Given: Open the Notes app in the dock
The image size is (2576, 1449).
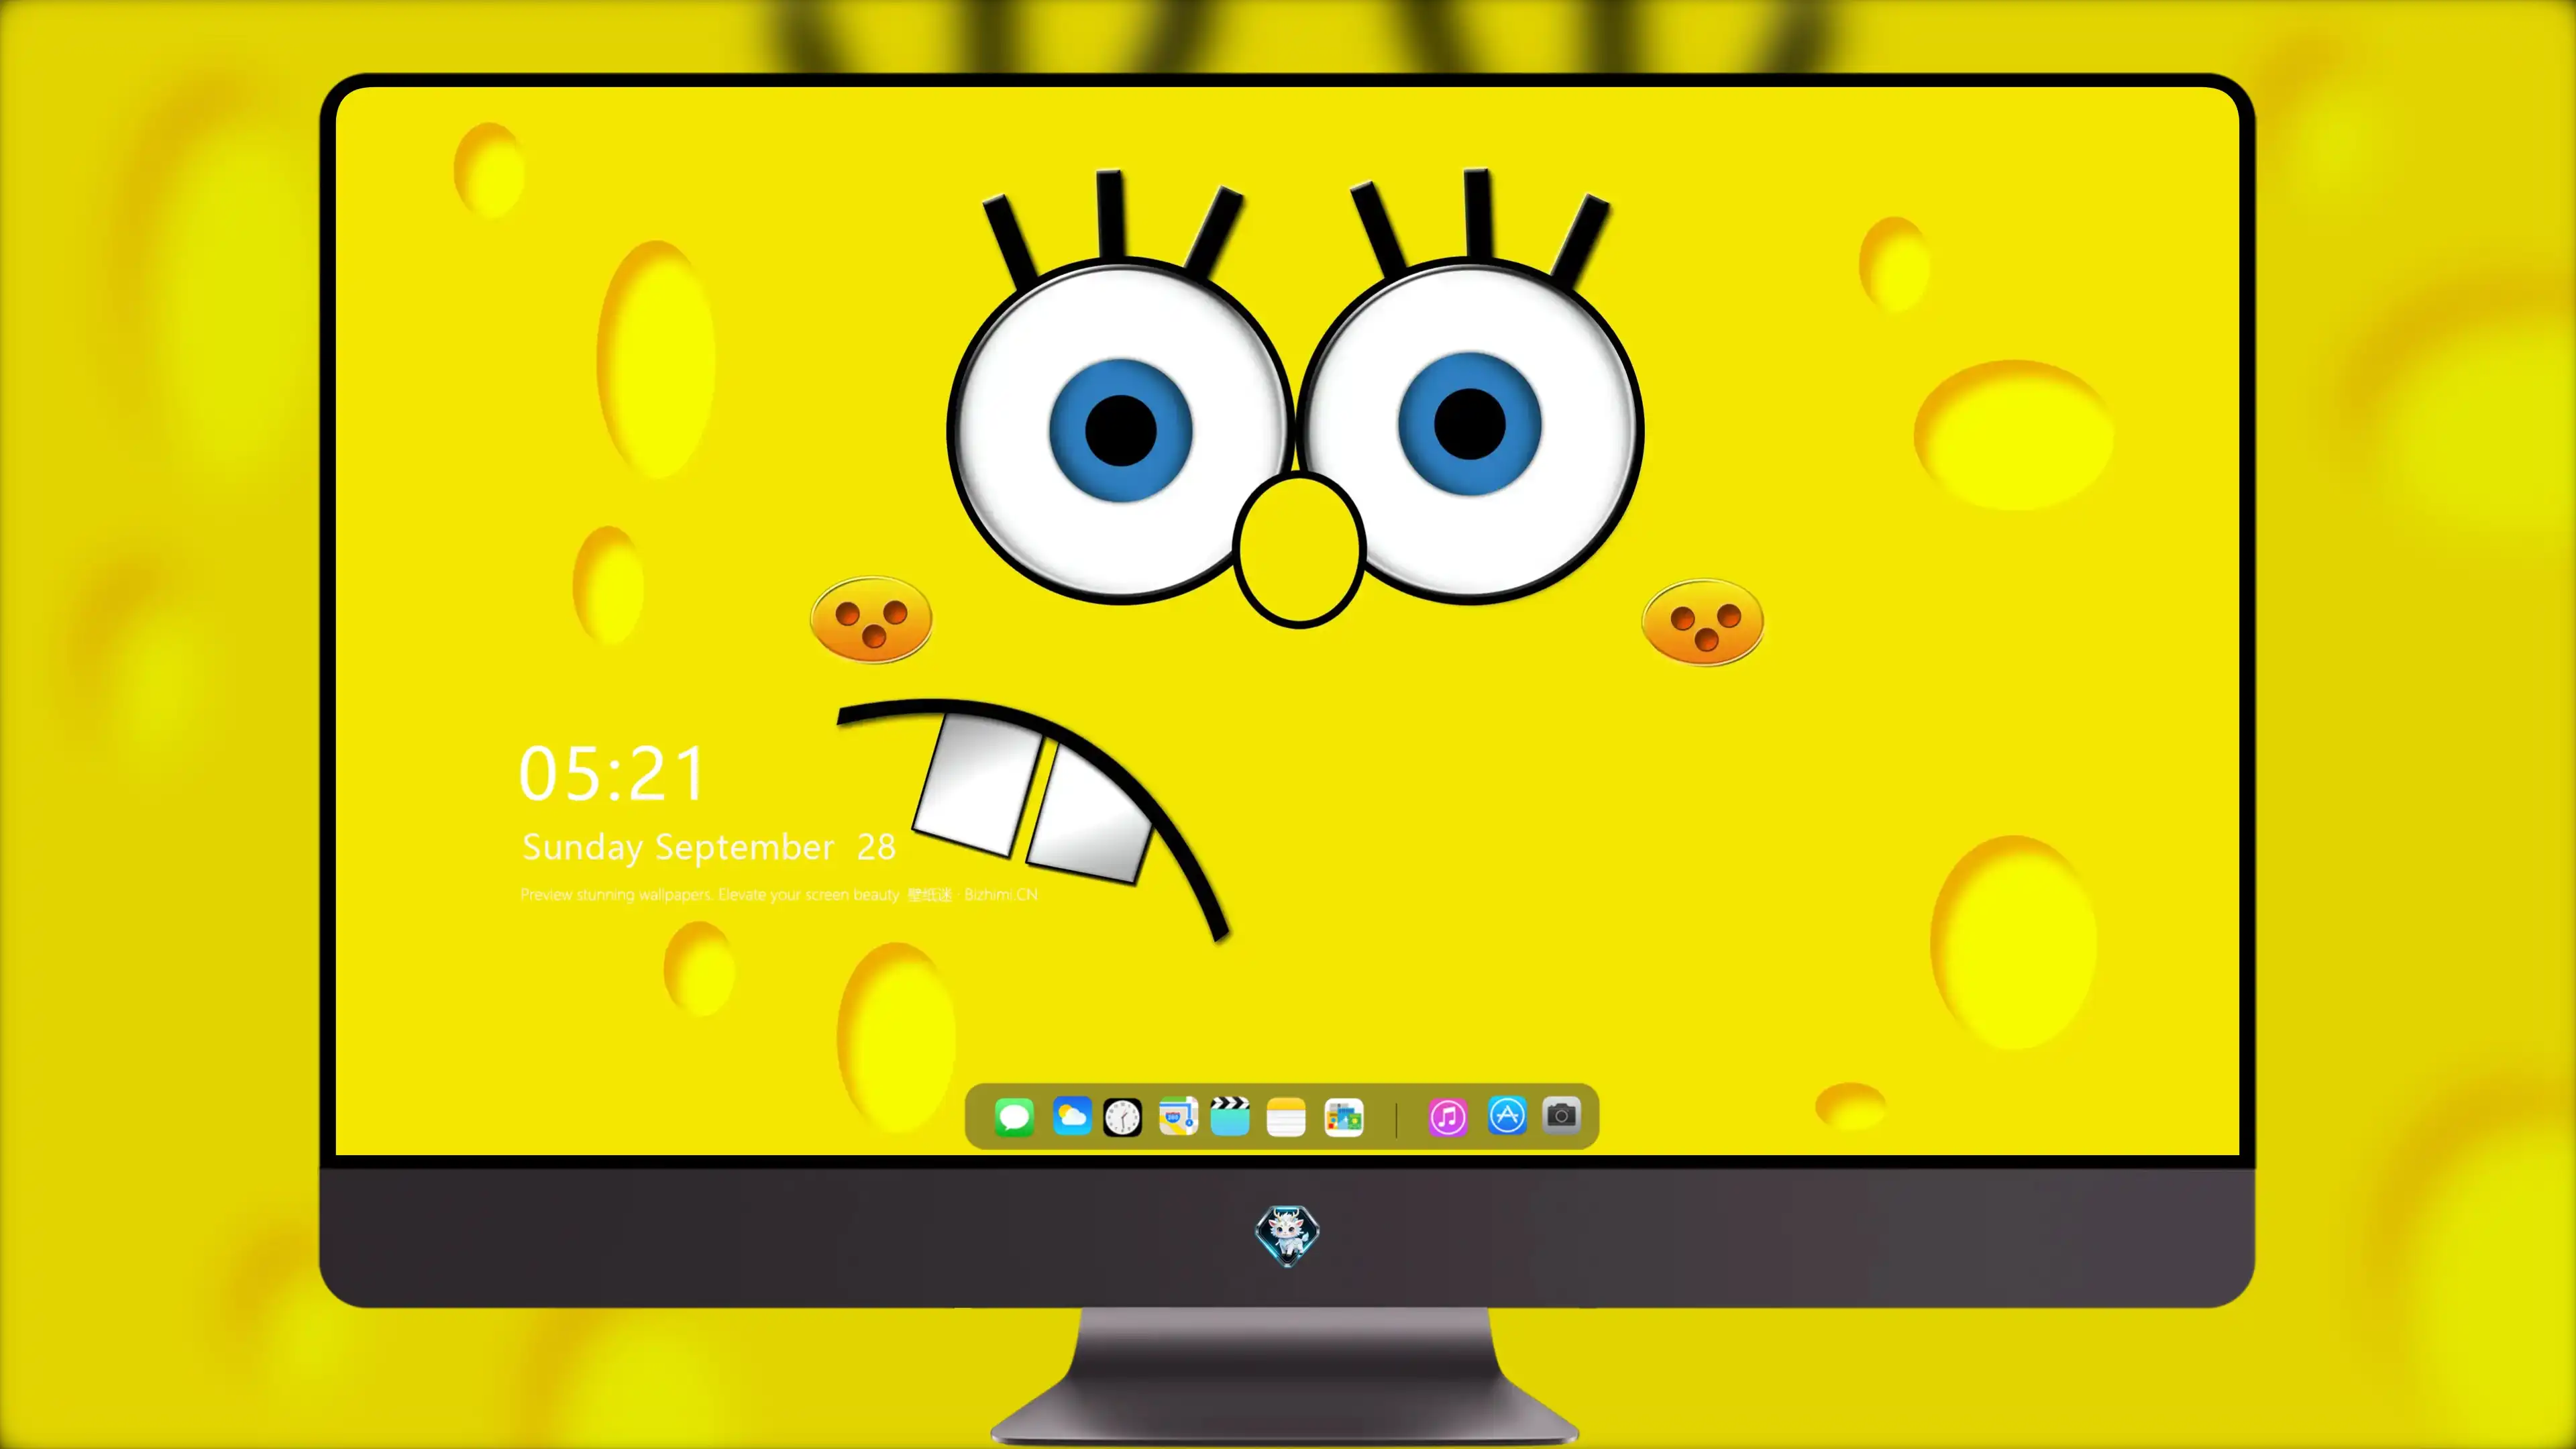Looking at the screenshot, I should (x=1286, y=1117).
